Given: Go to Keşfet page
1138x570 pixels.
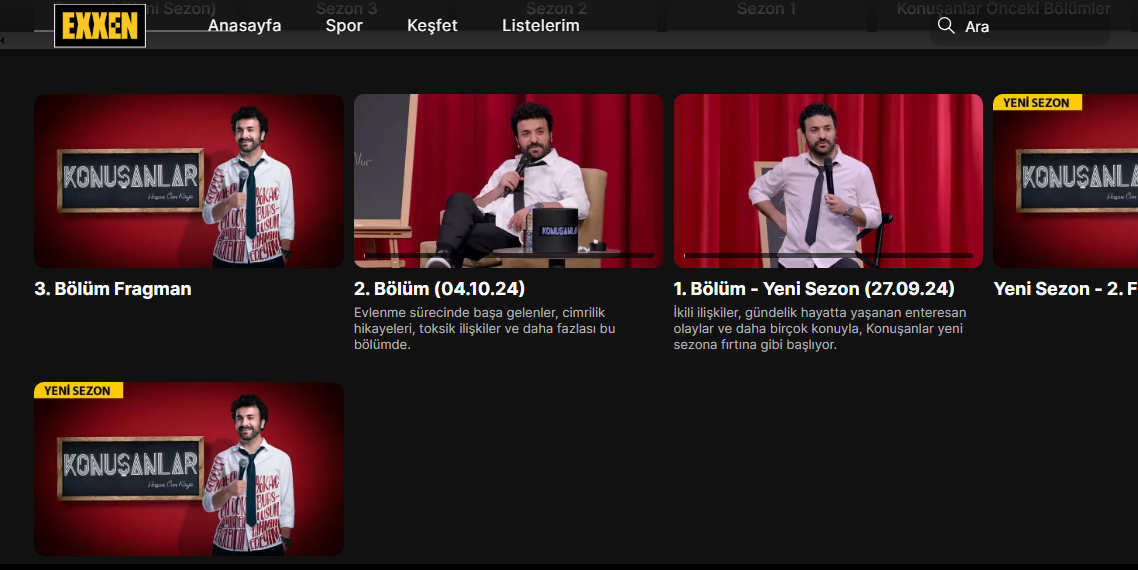Looking at the screenshot, I should click(432, 25).
